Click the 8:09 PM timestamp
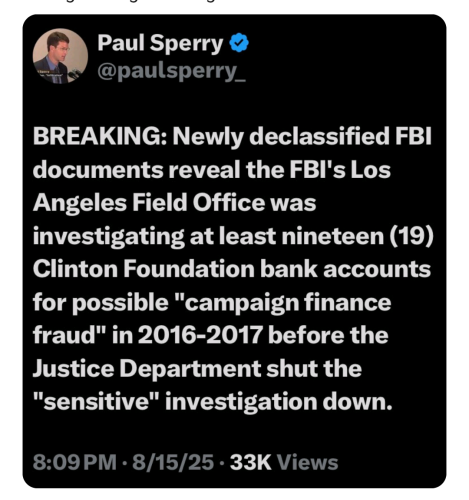The height and width of the screenshot is (500, 469). coord(75,462)
